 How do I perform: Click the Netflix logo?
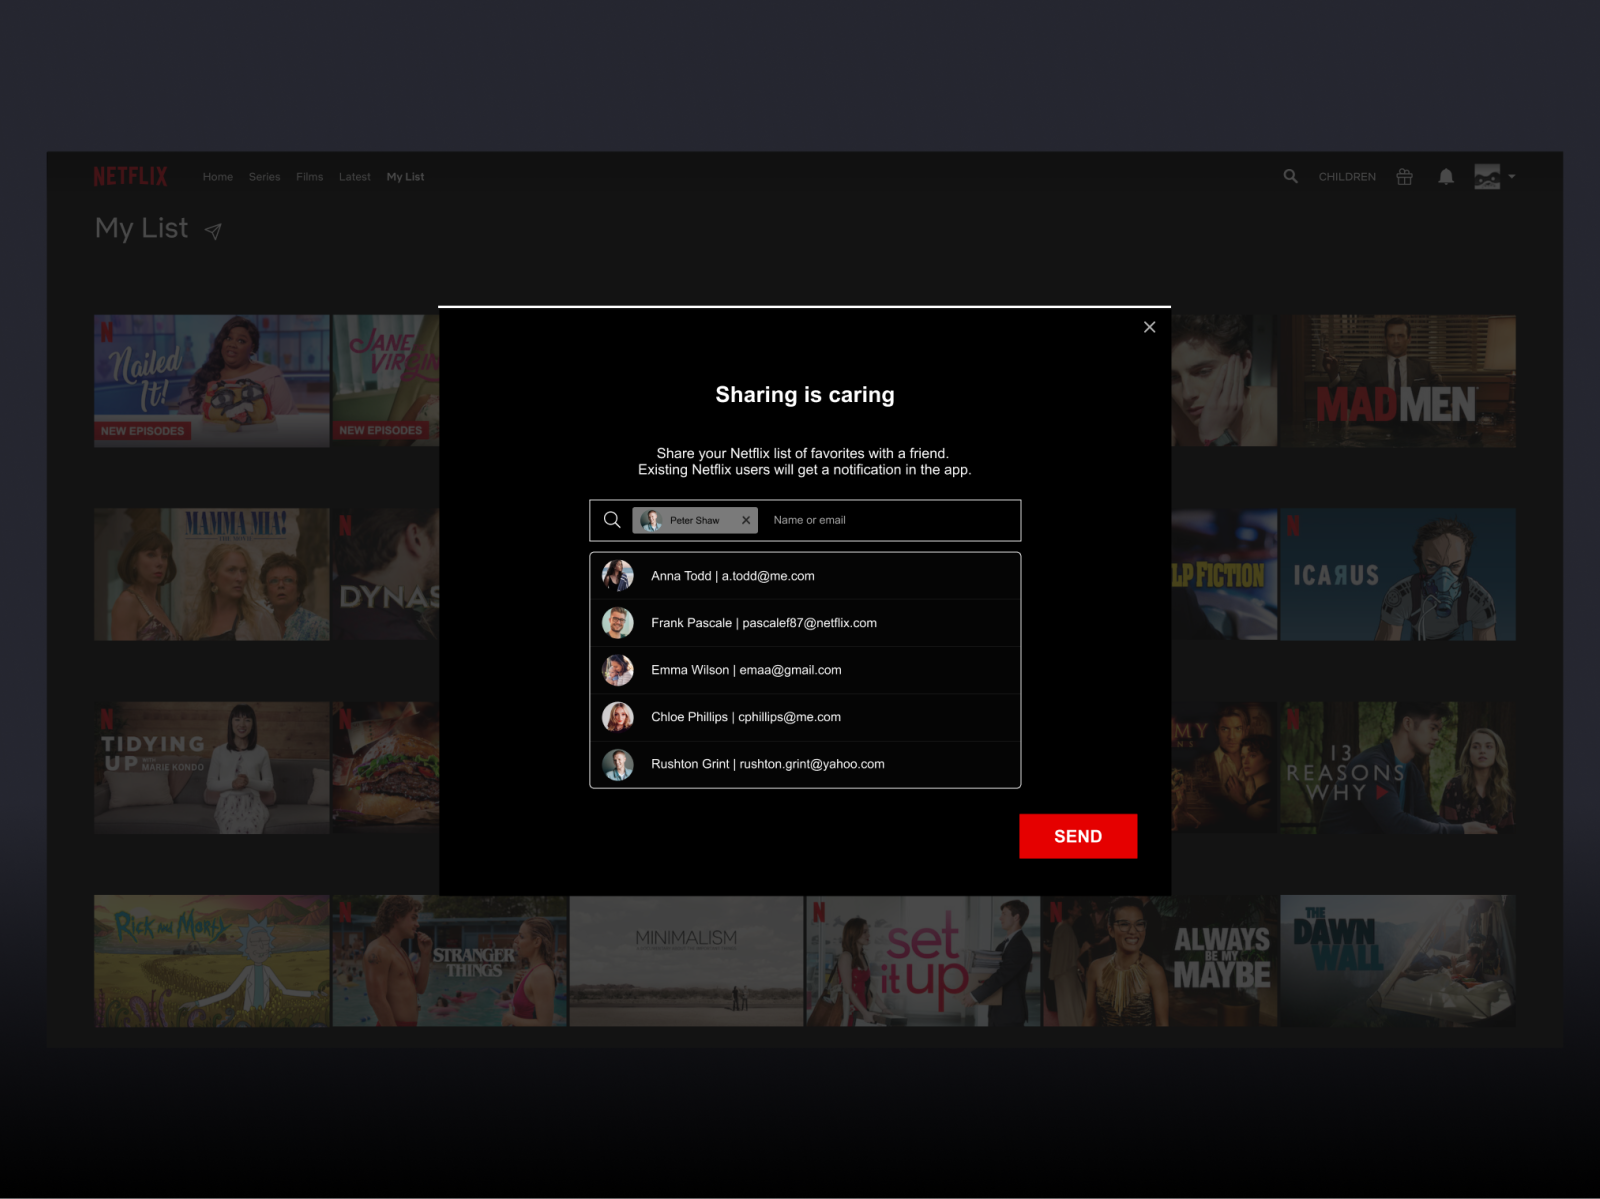(130, 177)
